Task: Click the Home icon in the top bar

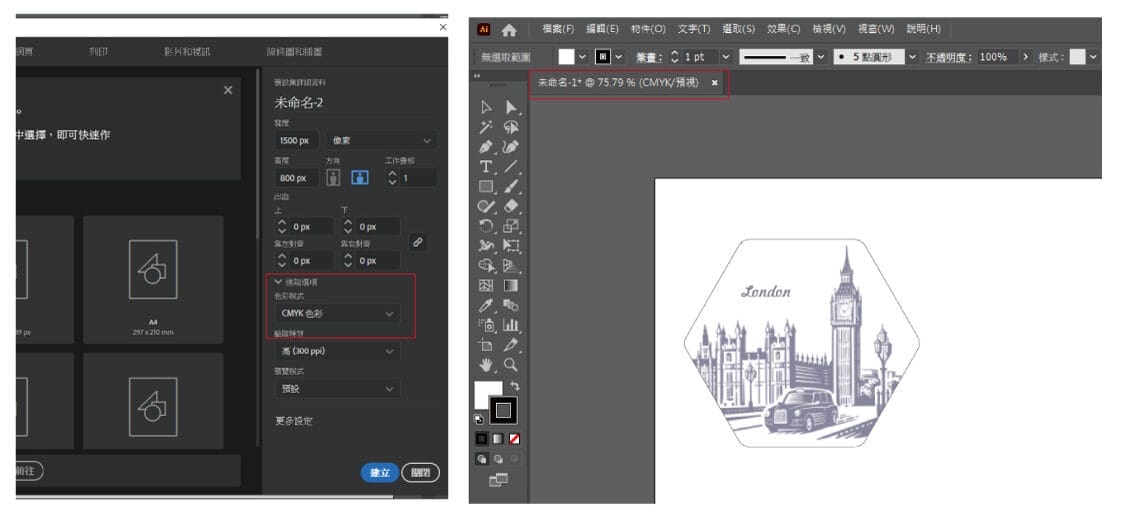Action: point(510,30)
